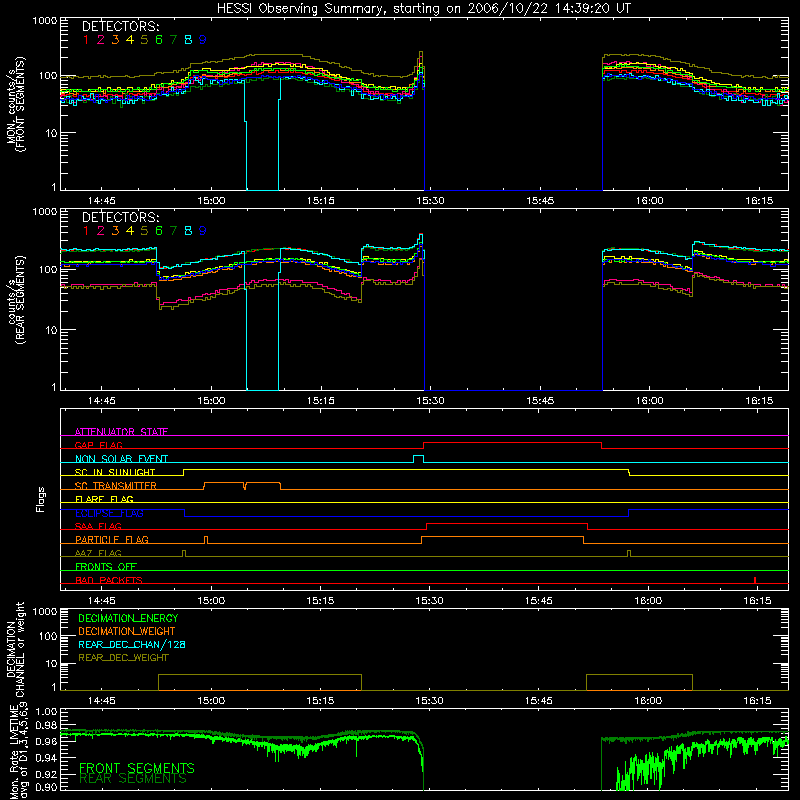Click the short PARTICLE_FLAG pulse near 14:59
The height and width of the screenshot is (800, 800).
(x=206, y=539)
